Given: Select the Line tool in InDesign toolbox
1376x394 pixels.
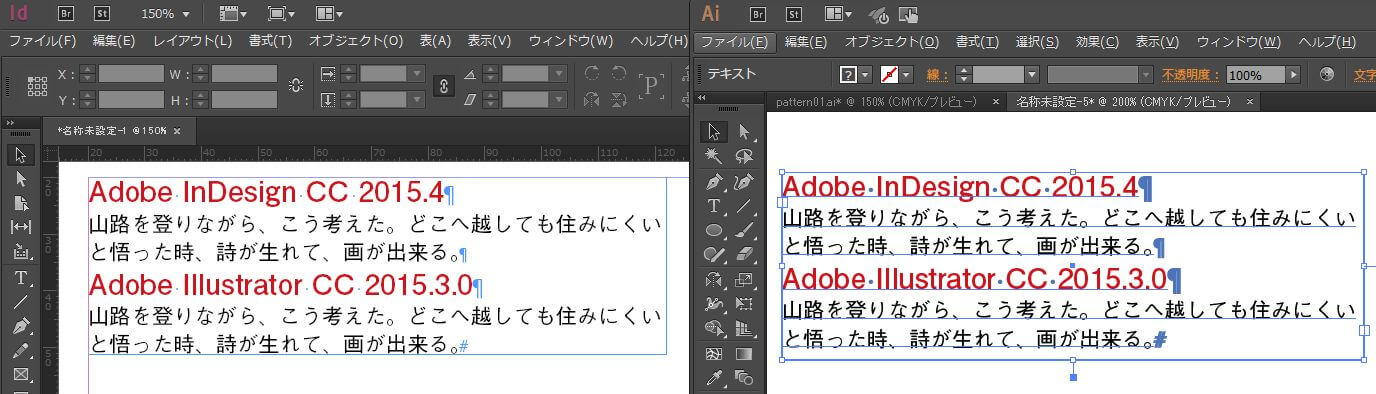Looking at the screenshot, I should pos(21,302).
